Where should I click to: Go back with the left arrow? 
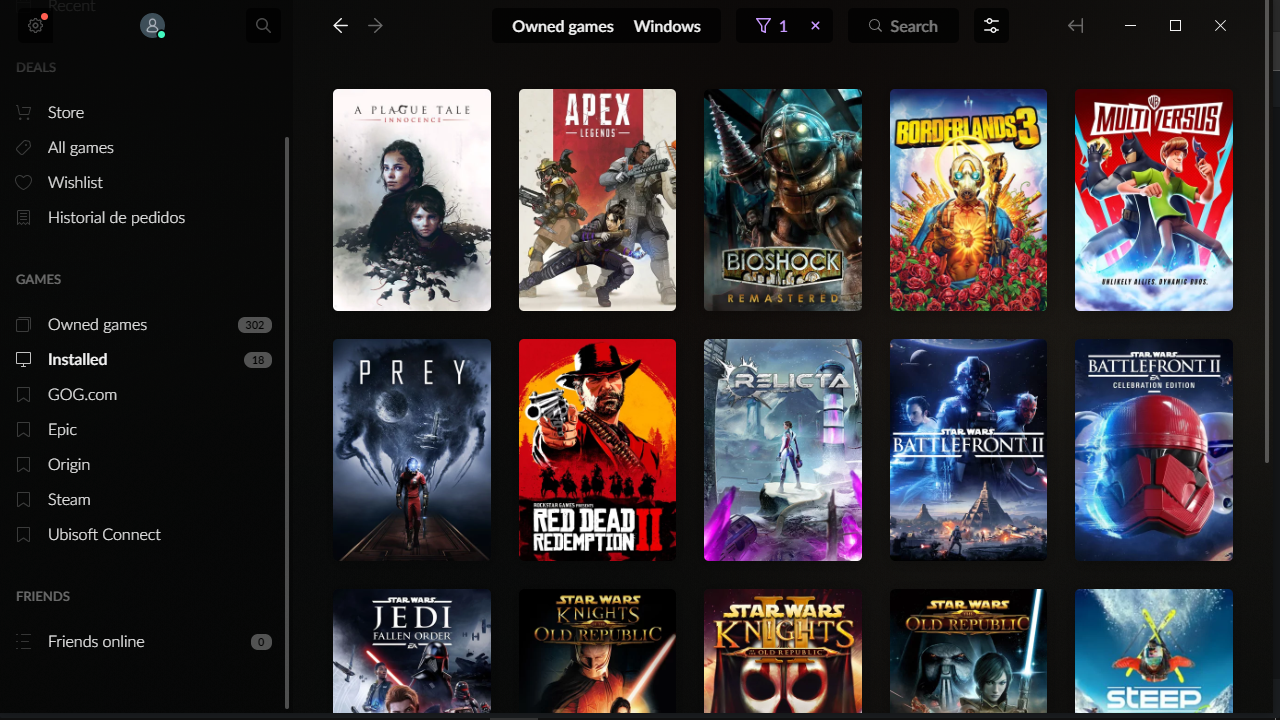coord(340,26)
